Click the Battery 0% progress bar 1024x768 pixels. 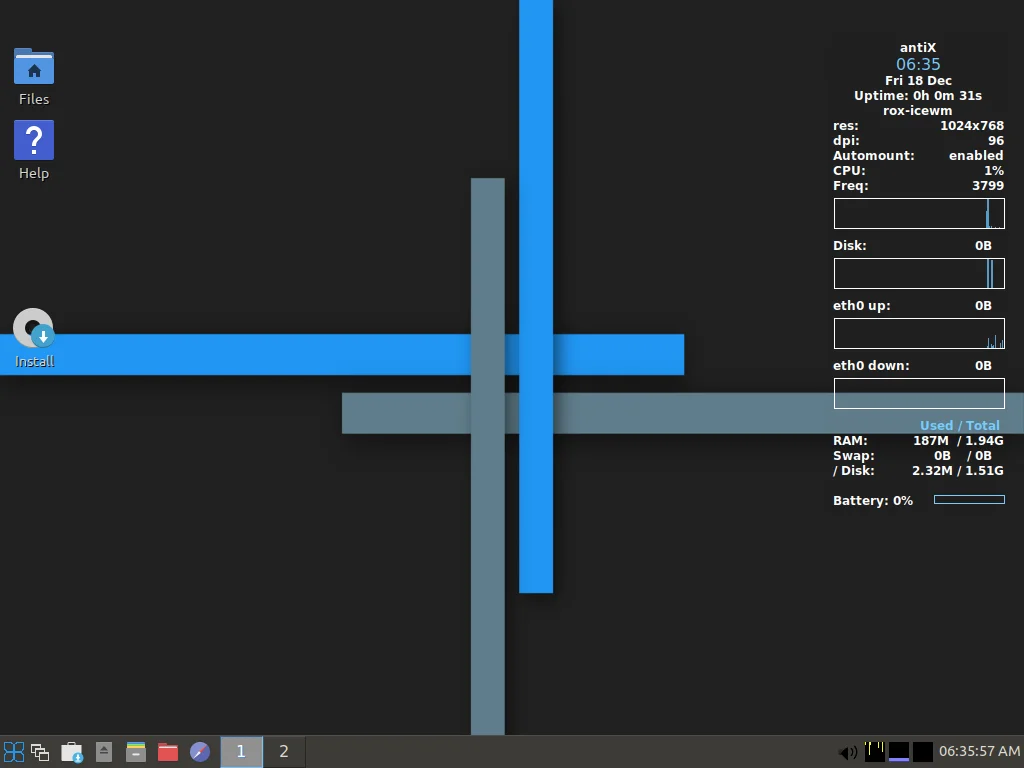[969, 500]
